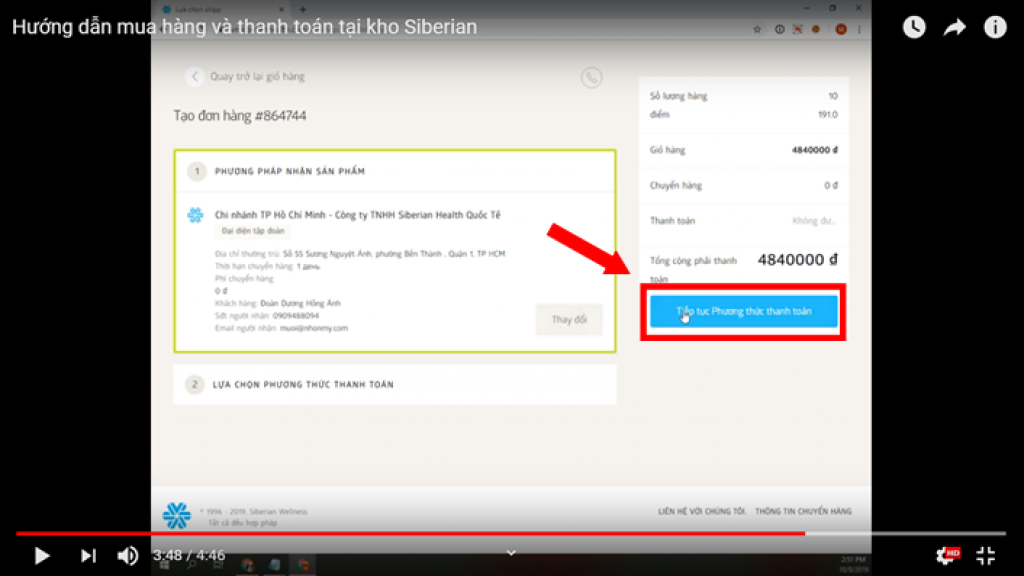1024x576 pixels.
Task: Click the Siberian Wellness footer logo
Action: [x=177, y=515]
